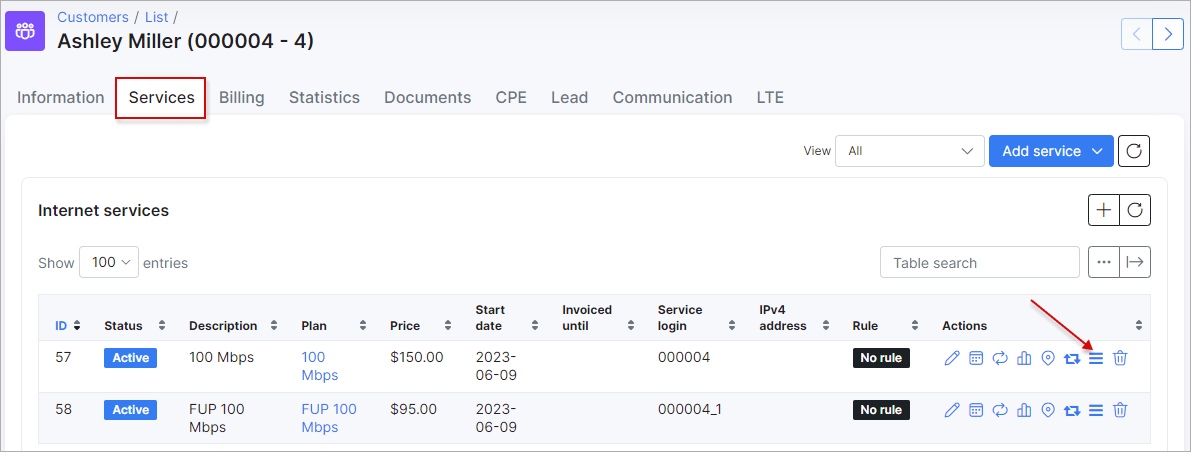Click the circular sync icon for service 58

[x=1000, y=410]
